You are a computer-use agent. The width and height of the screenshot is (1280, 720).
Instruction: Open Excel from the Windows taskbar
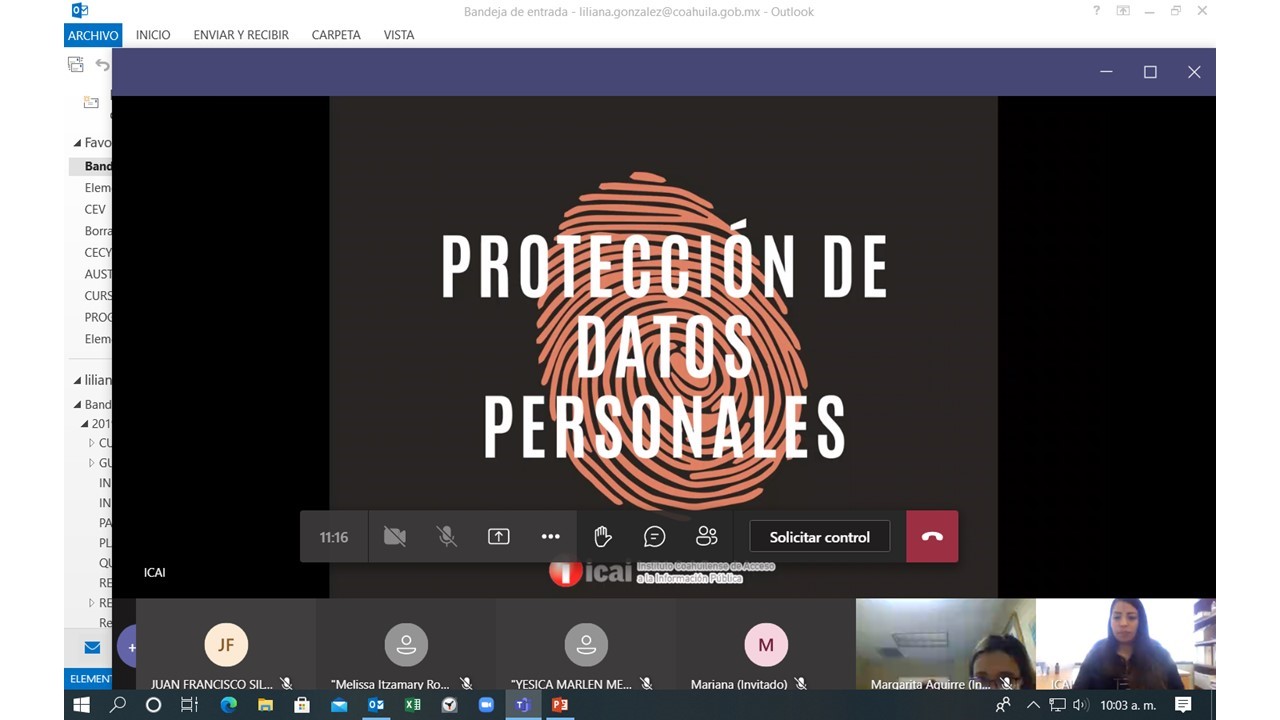click(413, 705)
